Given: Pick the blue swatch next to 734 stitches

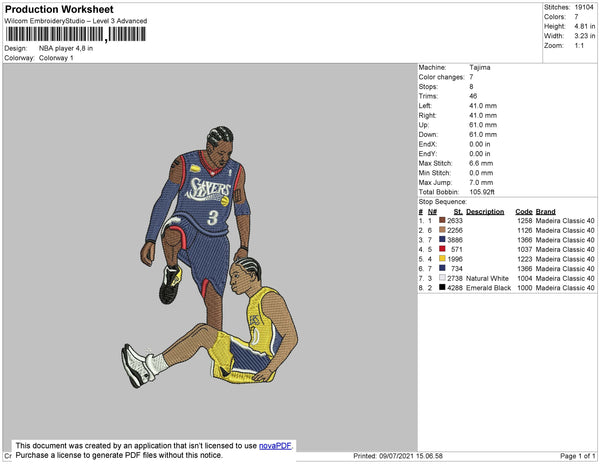Looking at the screenshot, I should (x=442, y=268).
